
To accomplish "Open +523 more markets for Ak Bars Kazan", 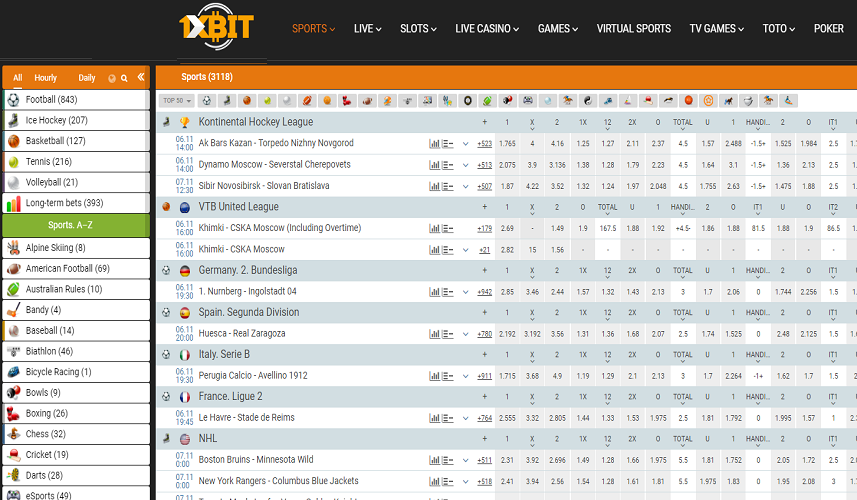I will [484, 144].
